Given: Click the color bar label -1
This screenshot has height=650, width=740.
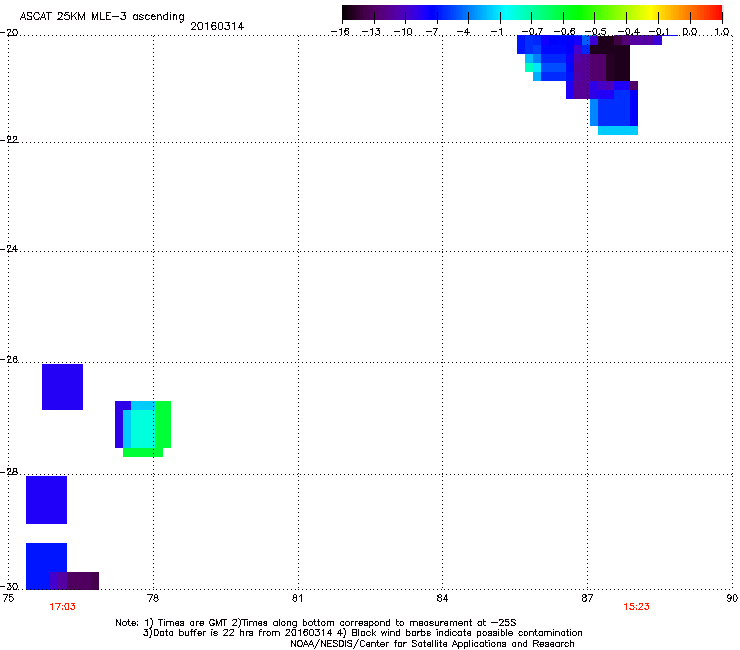Looking at the screenshot, I should pyautogui.click(x=496, y=32).
